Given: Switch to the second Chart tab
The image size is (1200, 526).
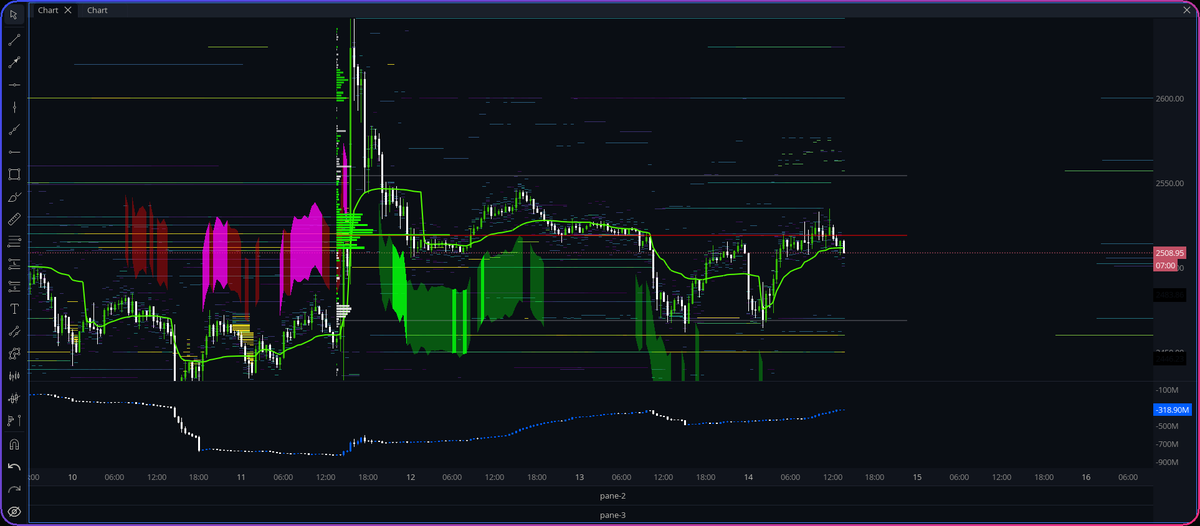Looking at the screenshot, I should pyautogui.click(x=97, y=10).
